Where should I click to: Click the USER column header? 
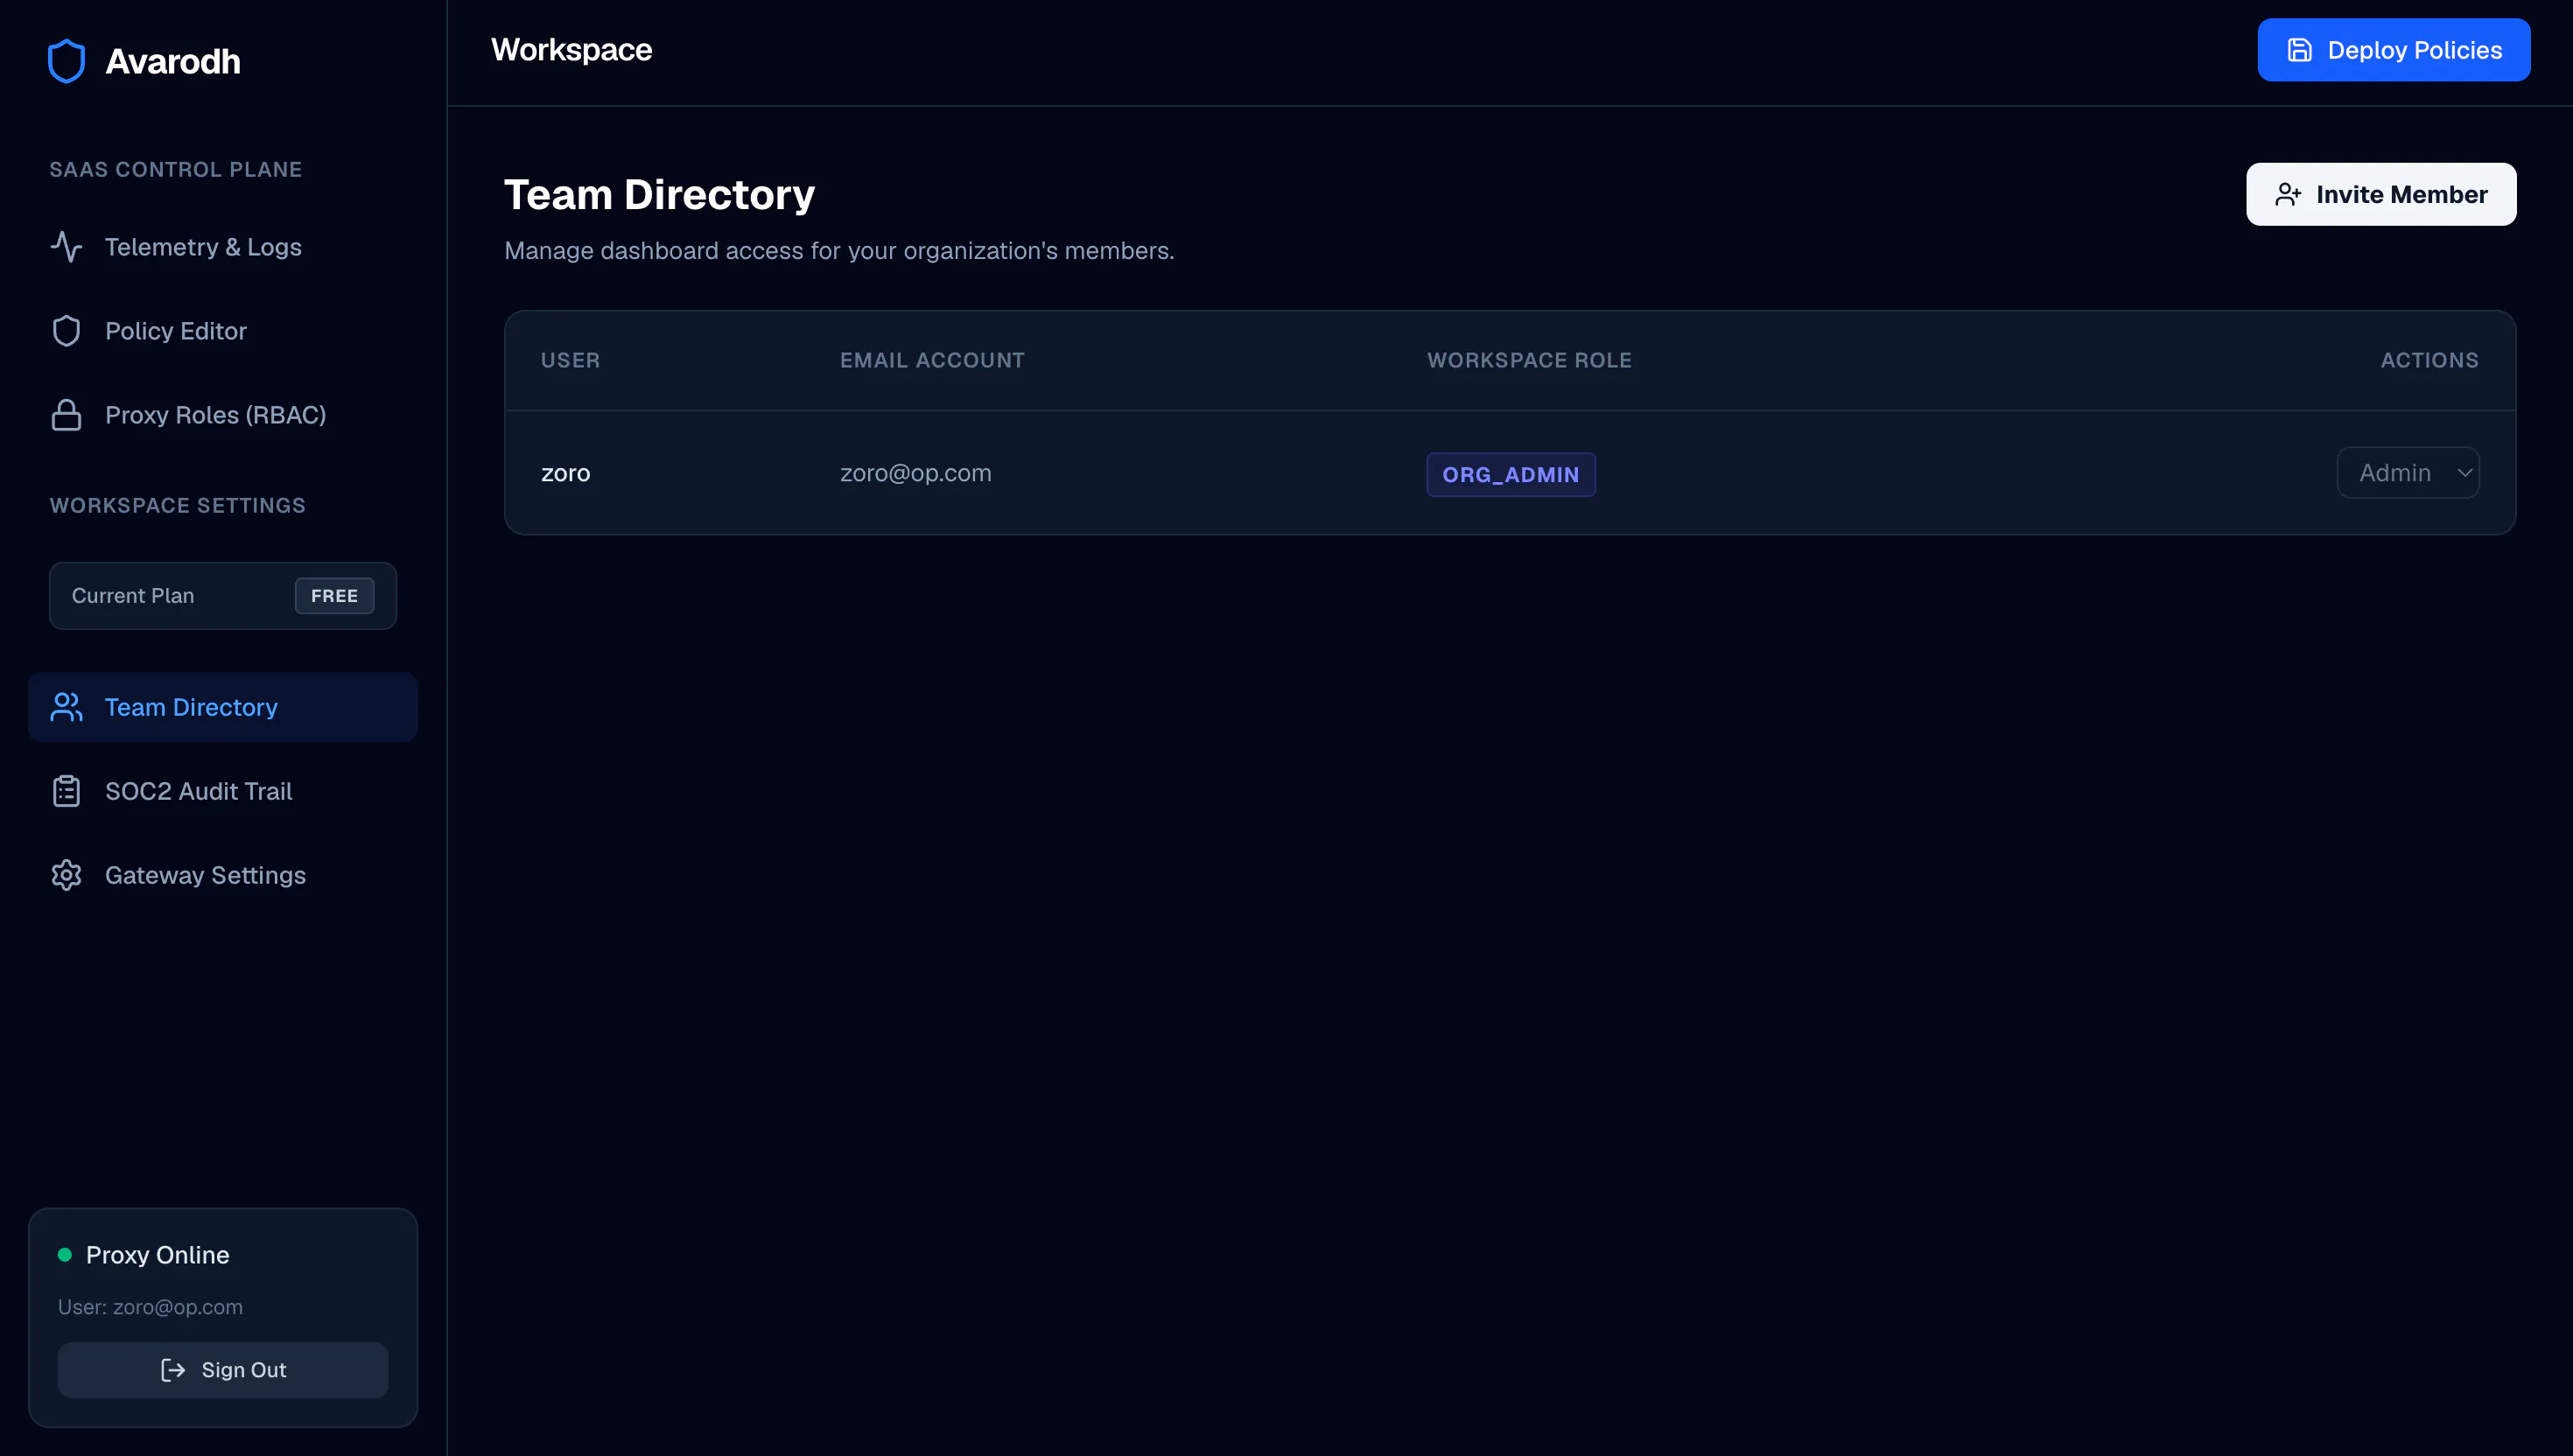point(570,360)
